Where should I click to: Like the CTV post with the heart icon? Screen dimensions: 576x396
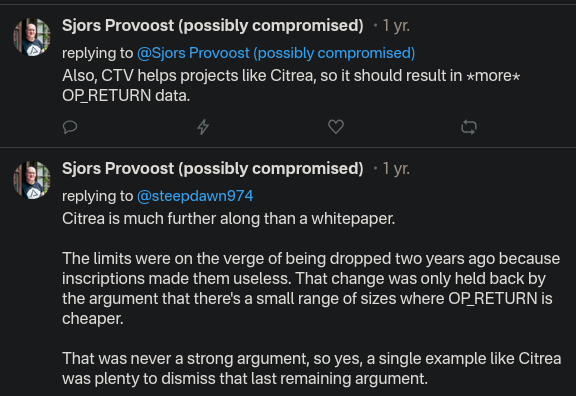(336, 127)
